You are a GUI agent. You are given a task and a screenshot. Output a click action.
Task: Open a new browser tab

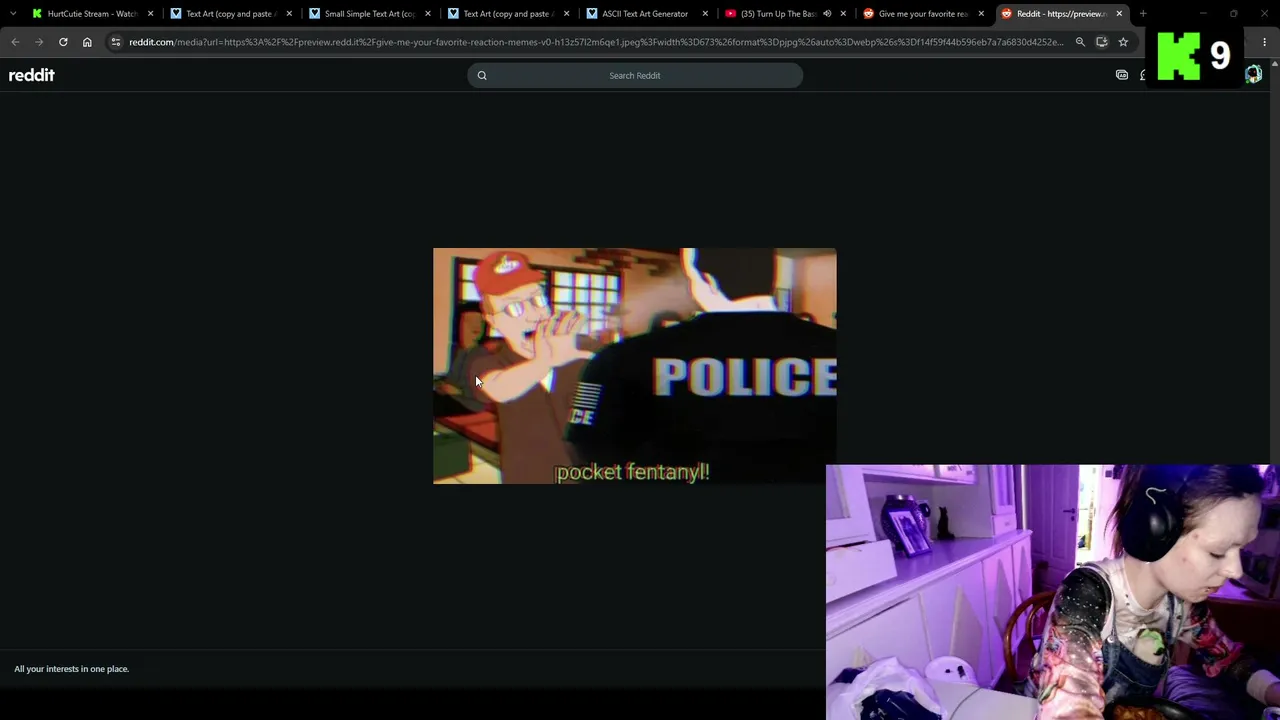pos(1143,14)
